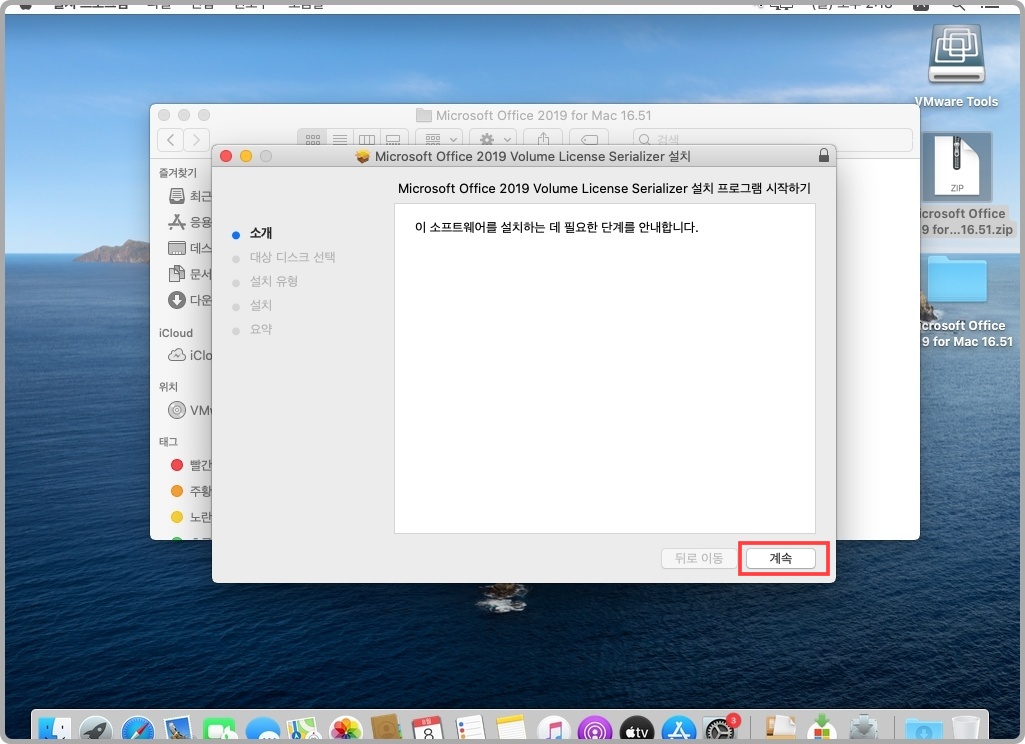
Task: Click the Finder search field
Action: pos(771,139)
